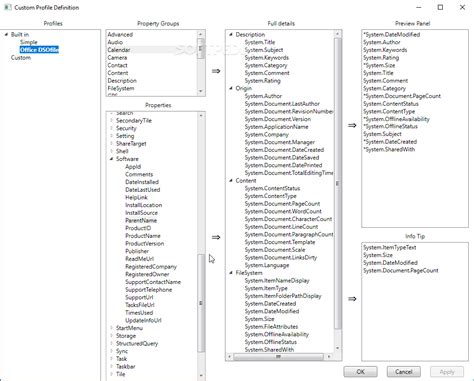Collapse the Description group in Full details
474x381 pixels.
231,34
